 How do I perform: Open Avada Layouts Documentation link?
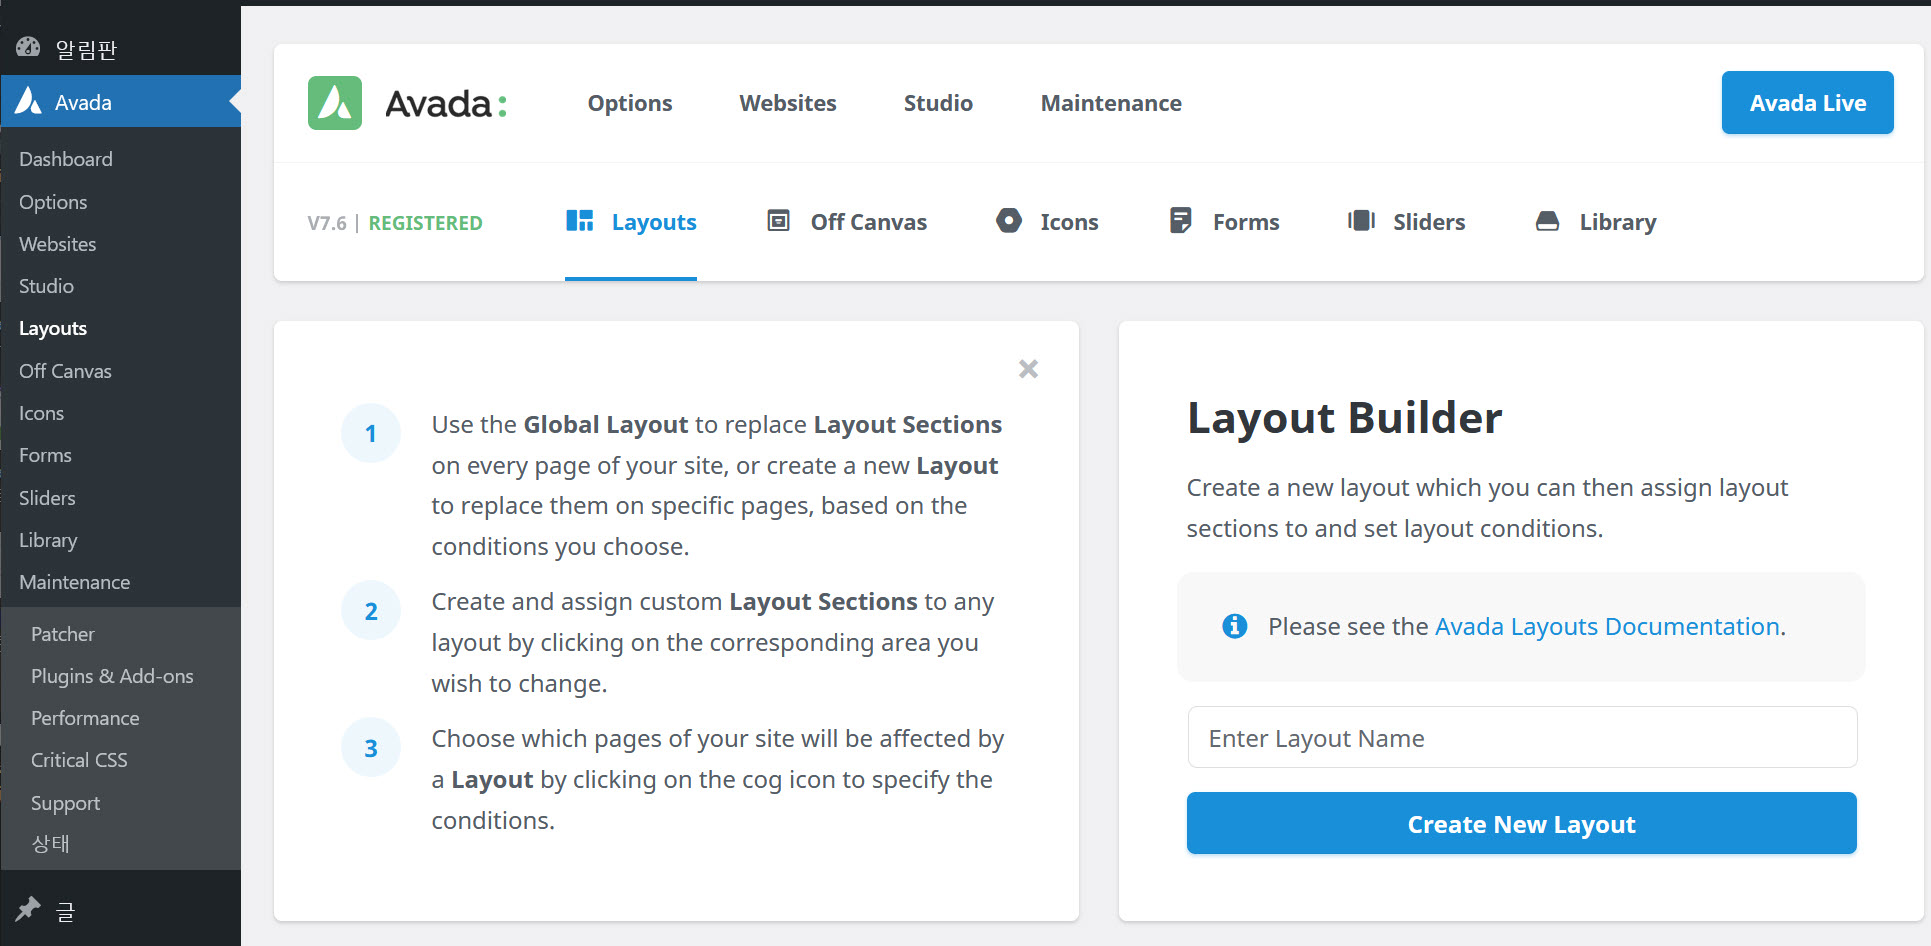[1607, 626]
